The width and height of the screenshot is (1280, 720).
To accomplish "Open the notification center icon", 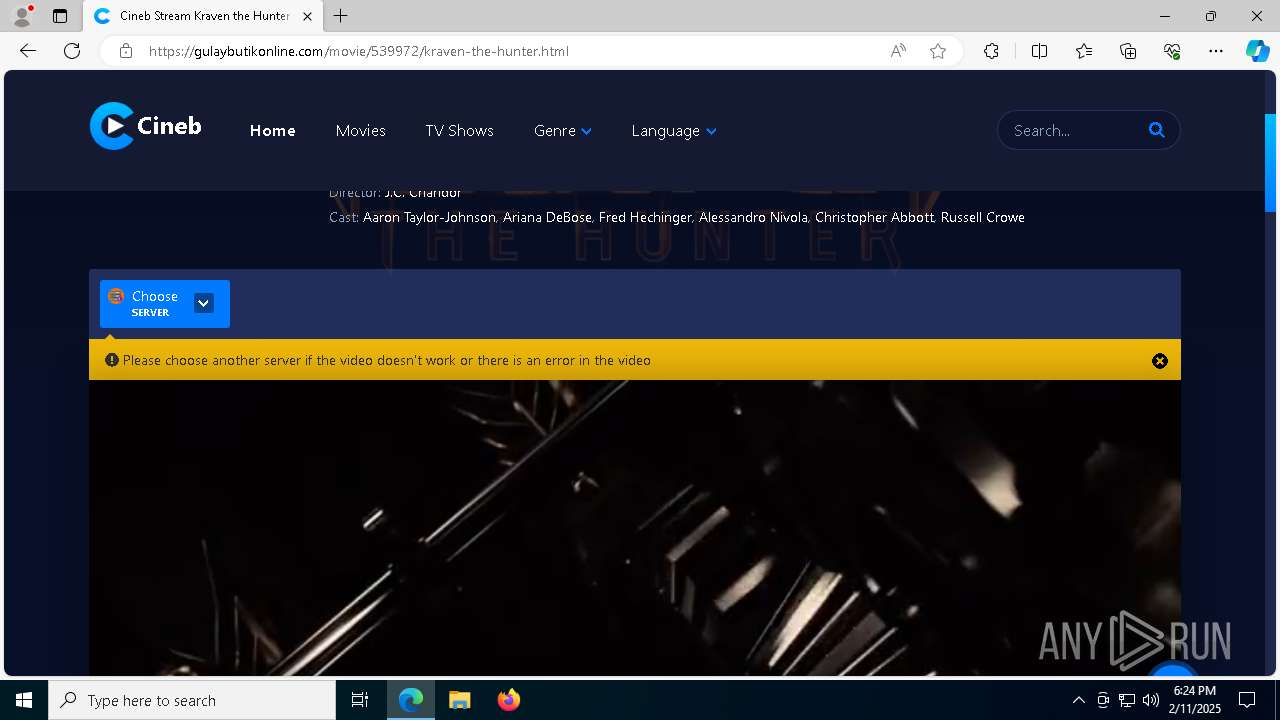I will coord(1247,700).
